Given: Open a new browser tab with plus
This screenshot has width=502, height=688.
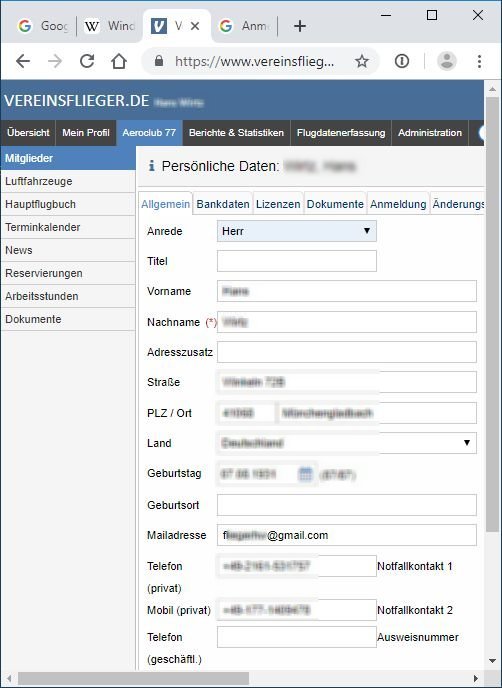Looking at the screenshot, I should click(x=300, y=26).
